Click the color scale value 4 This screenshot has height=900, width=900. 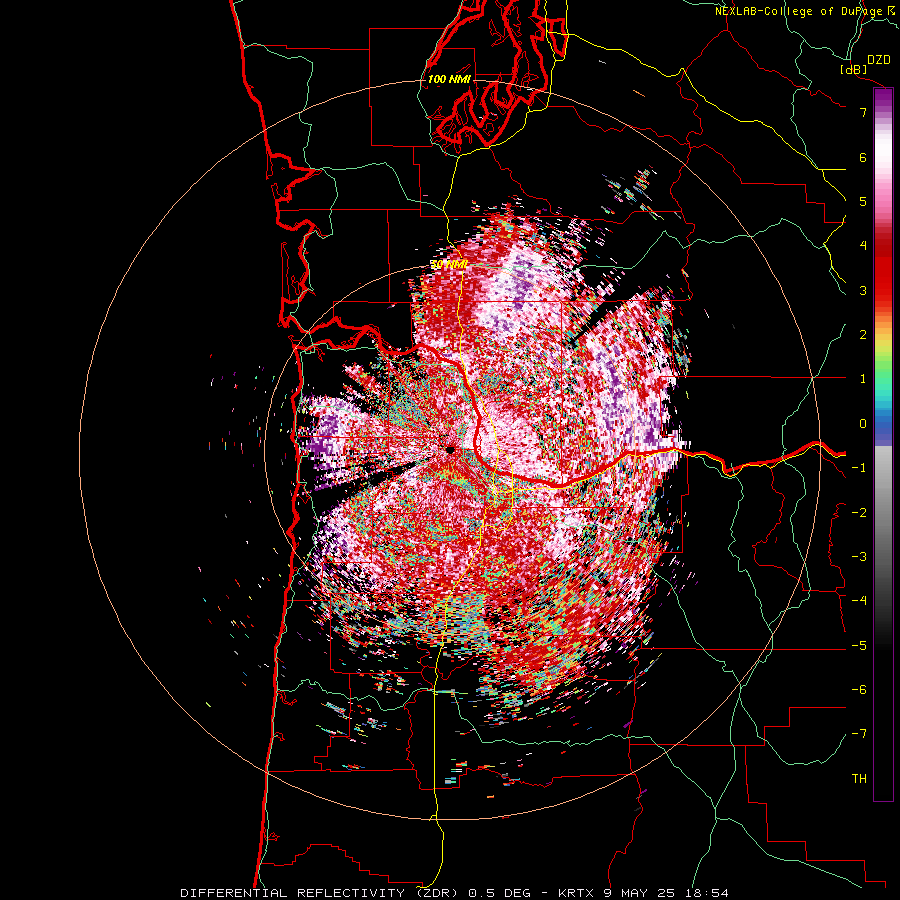pyautogui.click(x=863, y=246)
